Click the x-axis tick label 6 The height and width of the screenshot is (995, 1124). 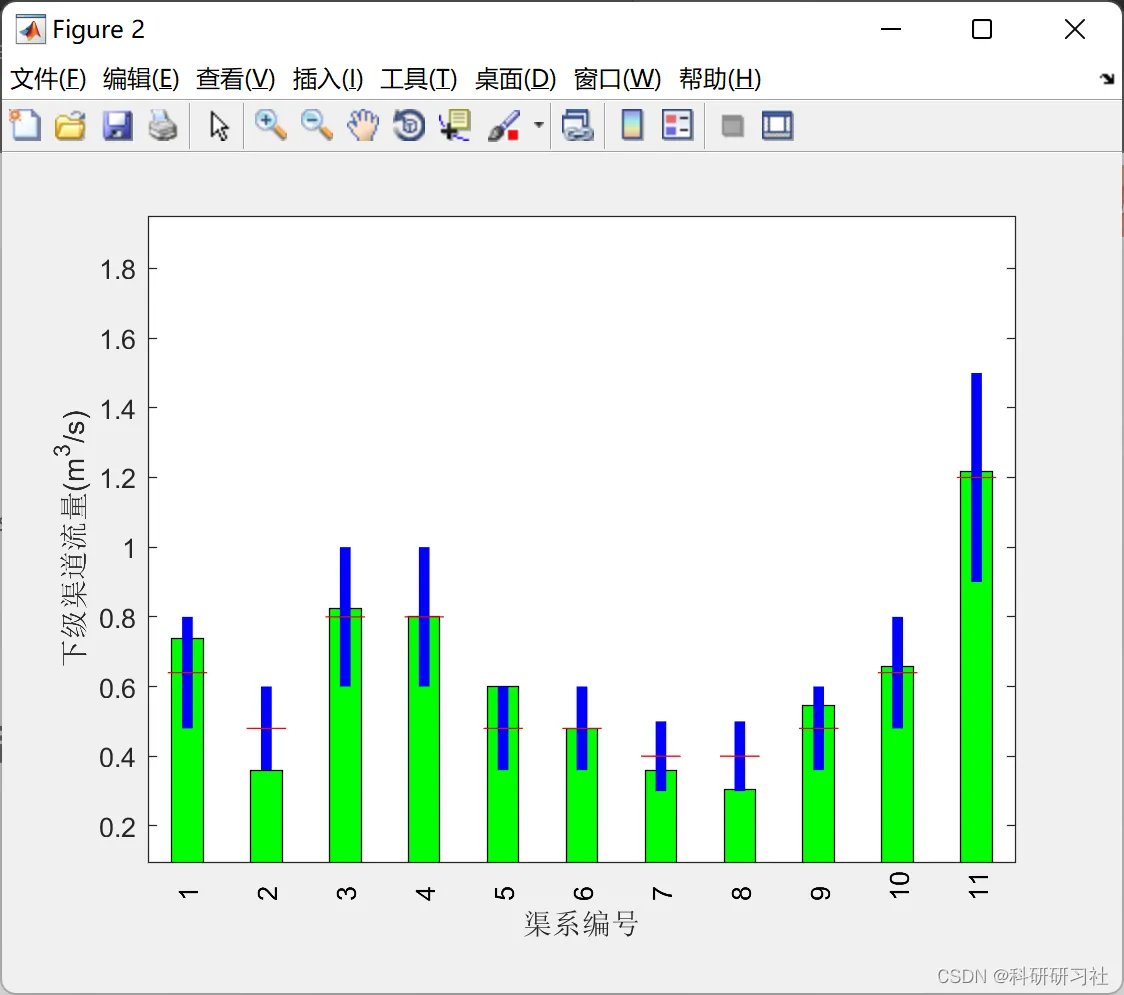coord(583,892)
